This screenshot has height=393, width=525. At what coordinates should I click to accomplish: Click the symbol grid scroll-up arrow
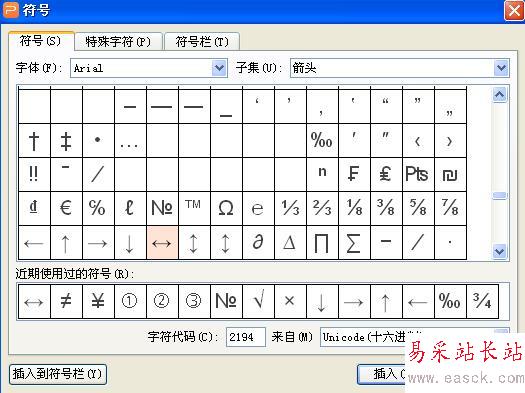pyautogui.click(x=500, y=95)
